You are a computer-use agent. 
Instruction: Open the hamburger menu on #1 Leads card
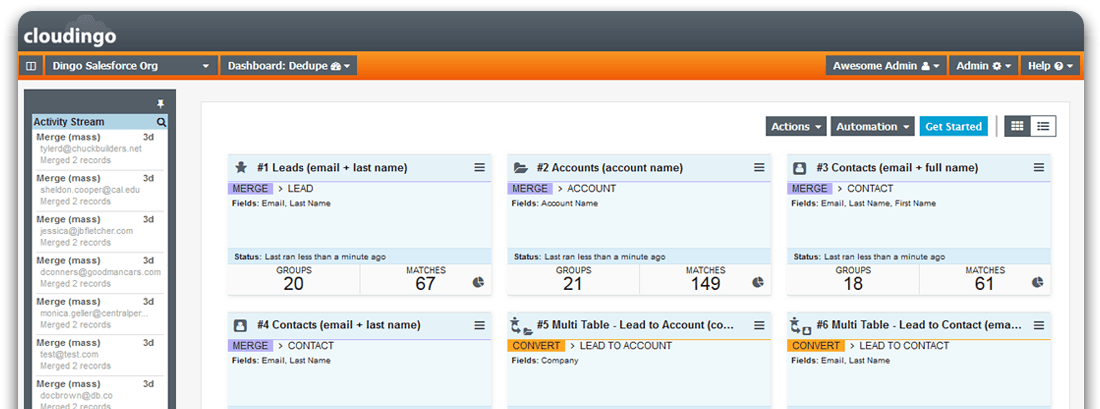coord(479,168)
